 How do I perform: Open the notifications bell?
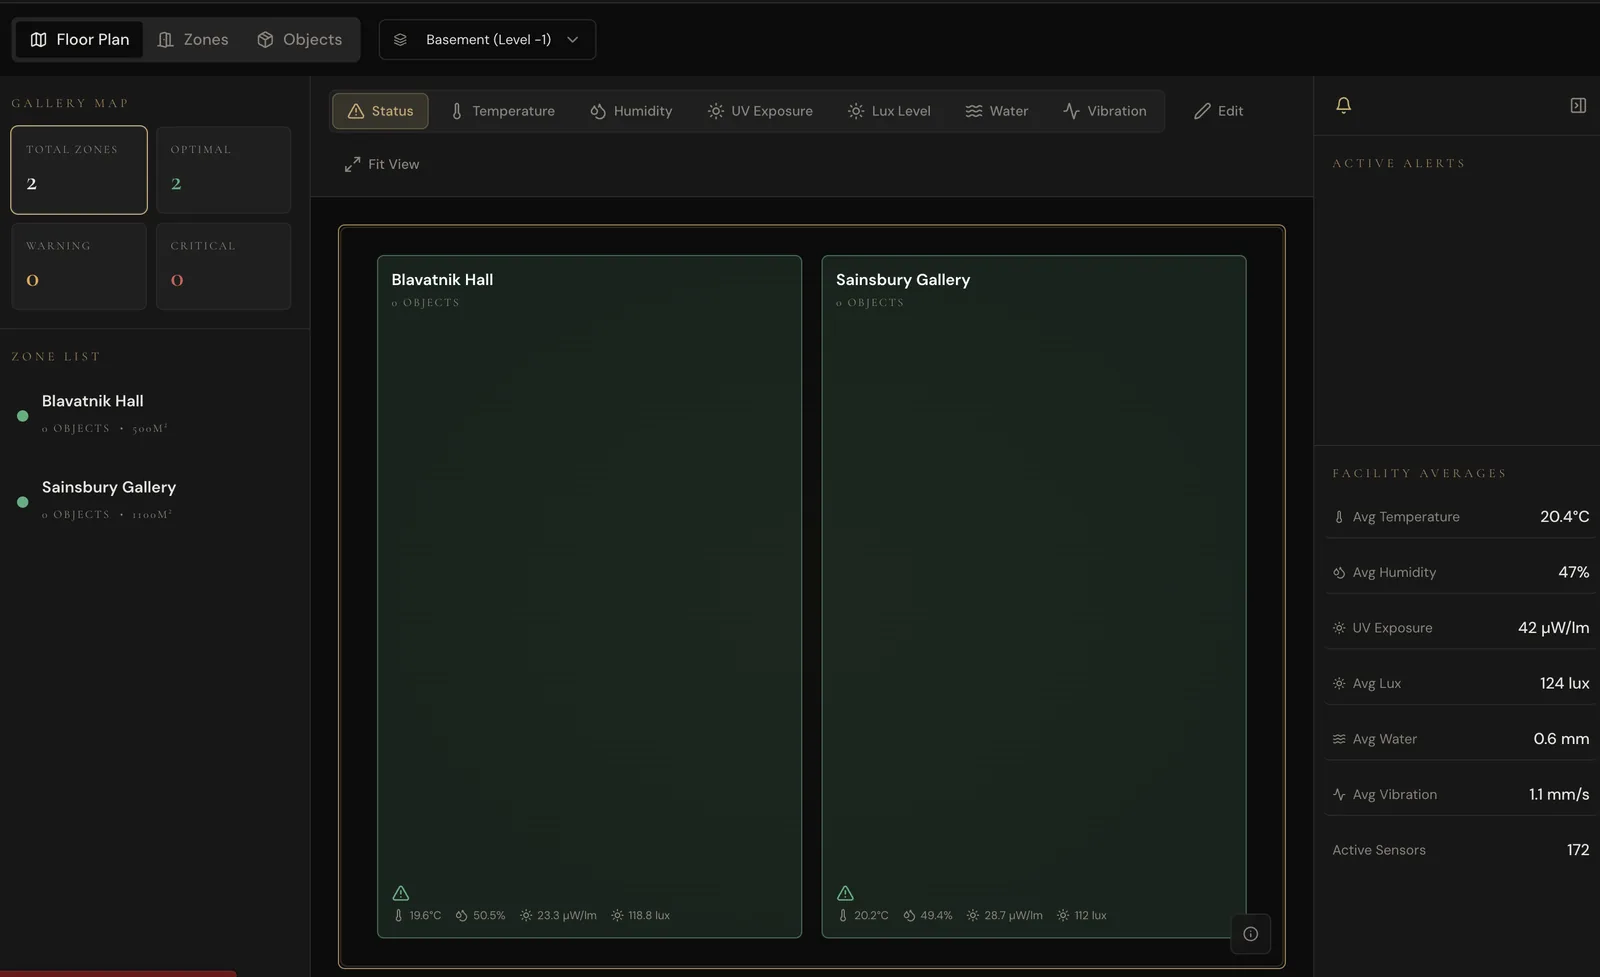(x=1344, y=105)
